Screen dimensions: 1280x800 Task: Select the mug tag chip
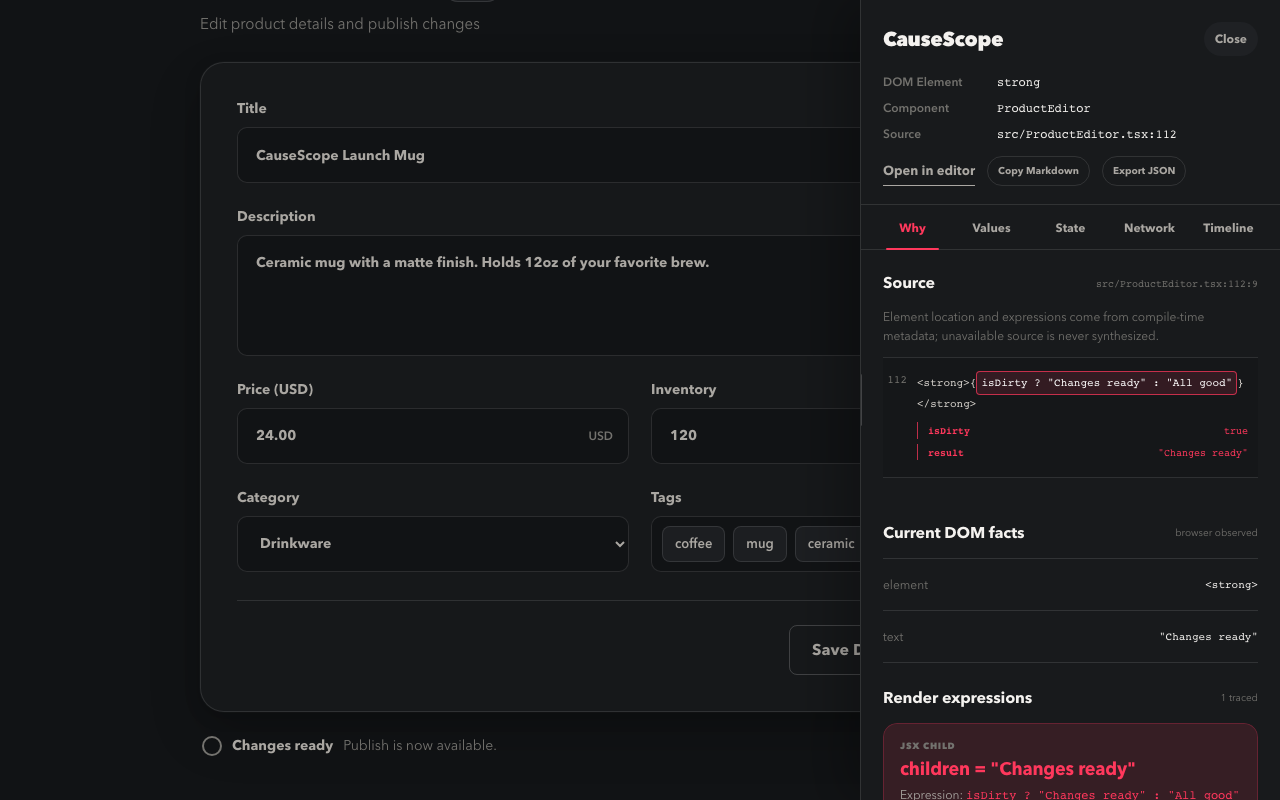(x=760, y=544)
